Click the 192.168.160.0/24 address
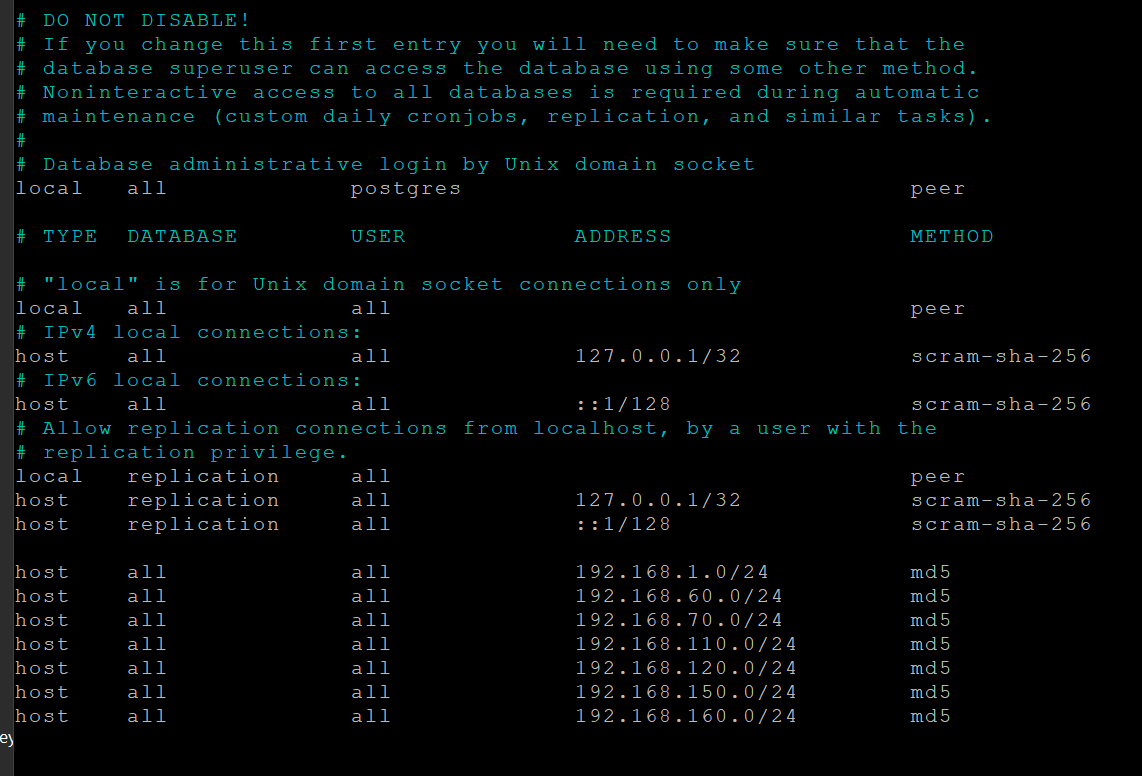The image size is (1142, 776). (x=685, y=717)
